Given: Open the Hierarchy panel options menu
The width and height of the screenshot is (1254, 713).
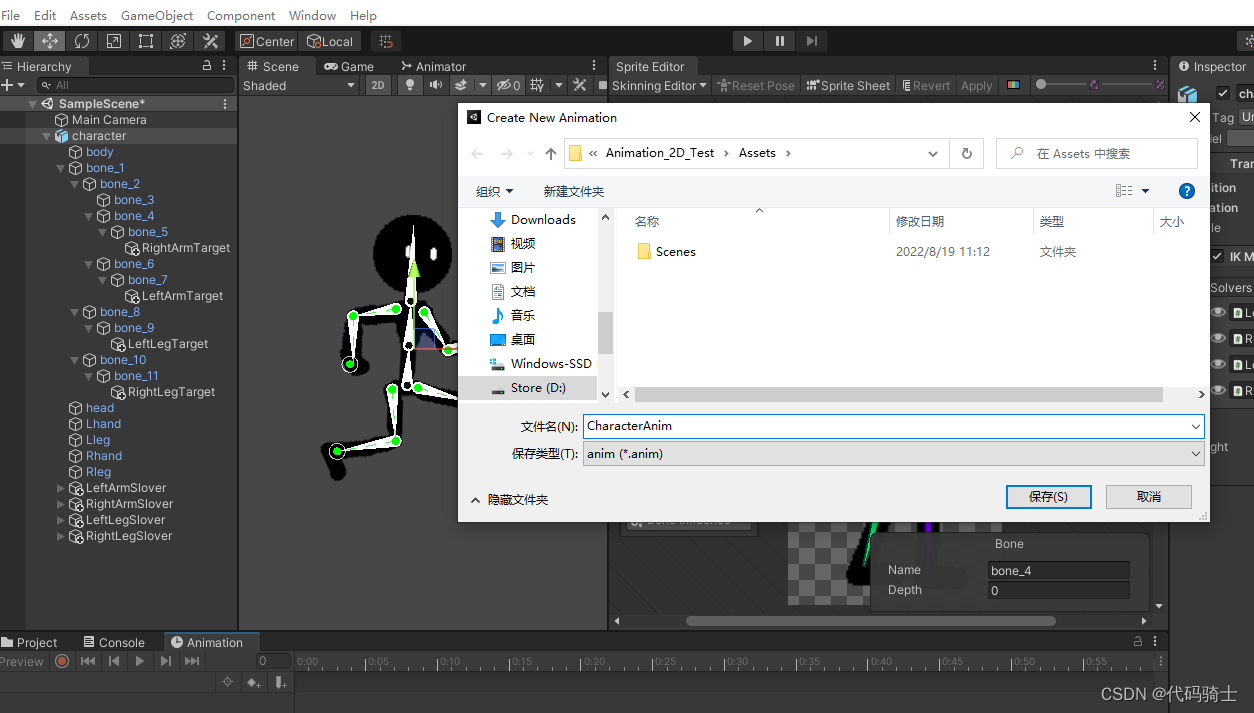Looking at the screenshot, I should pyautogui.click(x=226, y=65).
